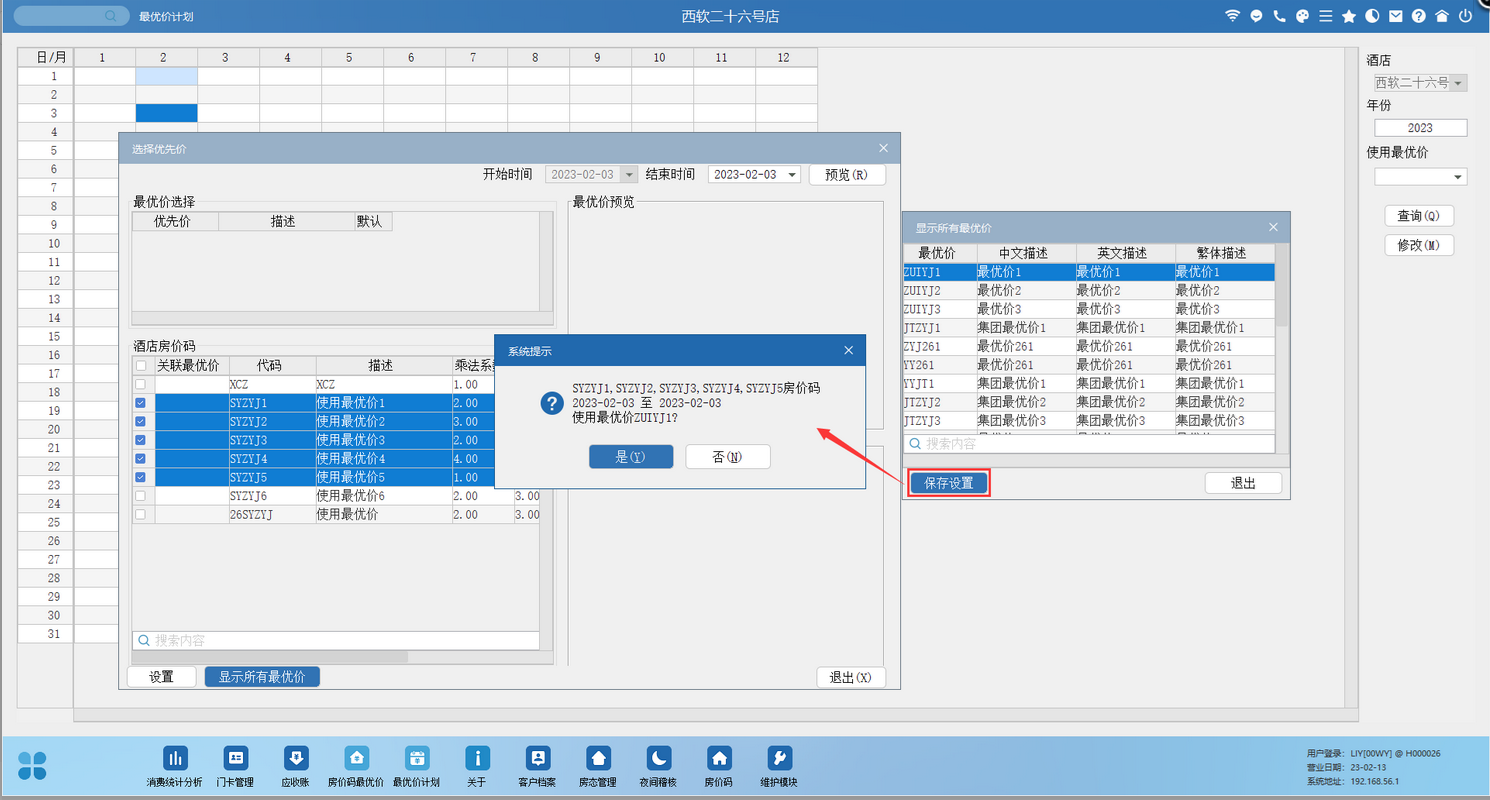This screenshot has width=1490, height=800.
Task: Open the mail envelope icon in header
Action: click(x=1395, y=16)
